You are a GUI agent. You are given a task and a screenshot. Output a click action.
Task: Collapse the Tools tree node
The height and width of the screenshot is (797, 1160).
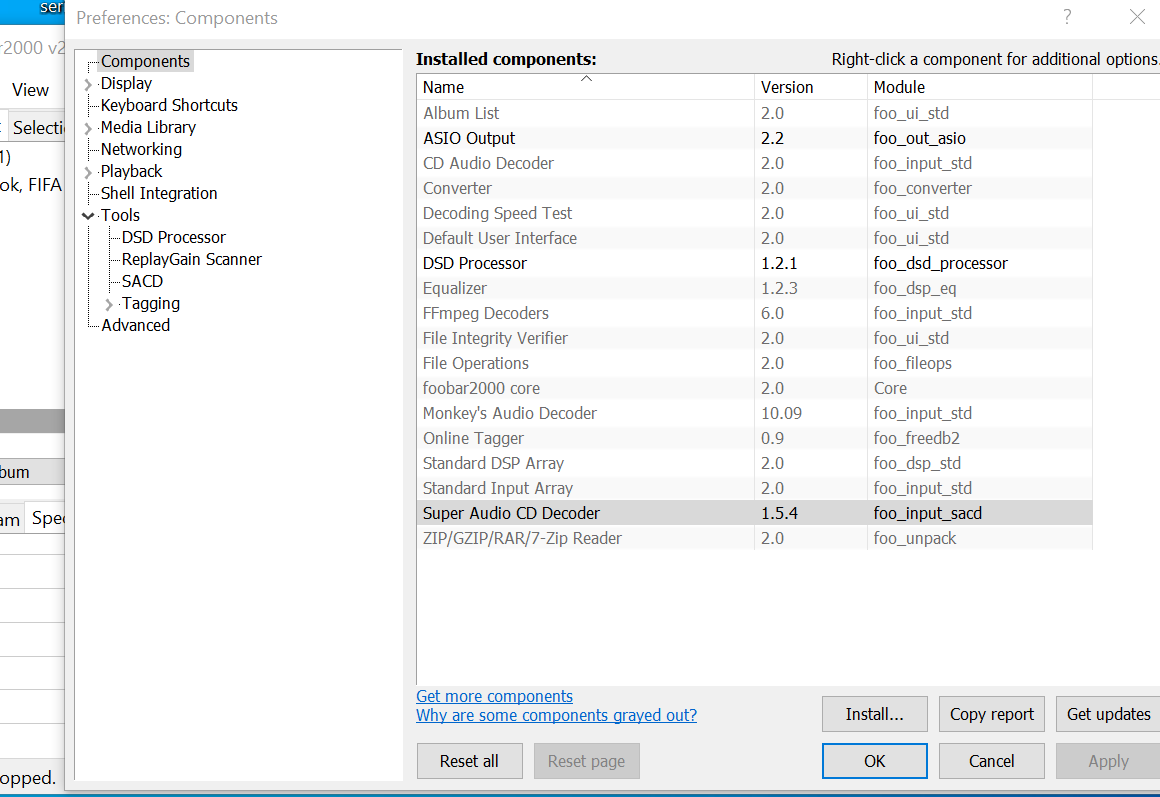[x=89, y=216]
